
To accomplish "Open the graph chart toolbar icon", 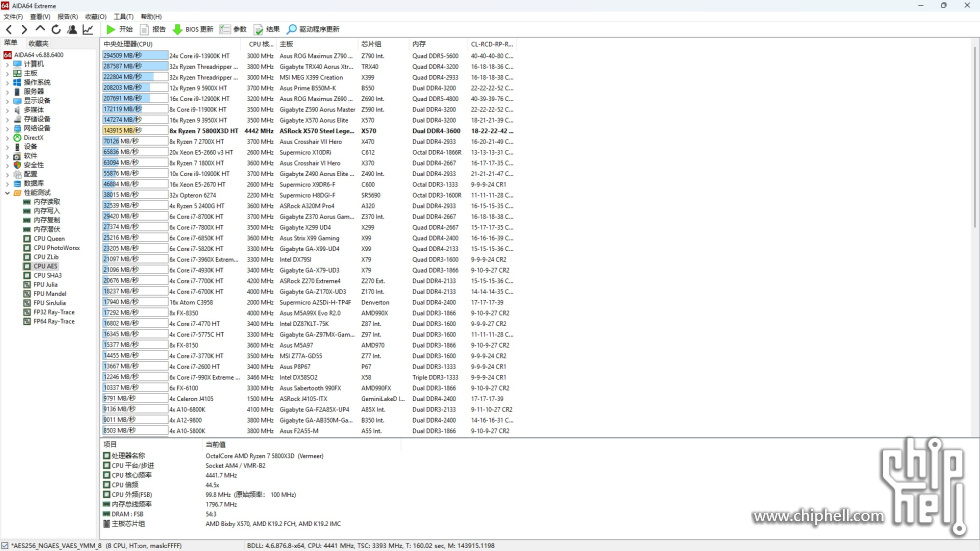I will 88,29.
